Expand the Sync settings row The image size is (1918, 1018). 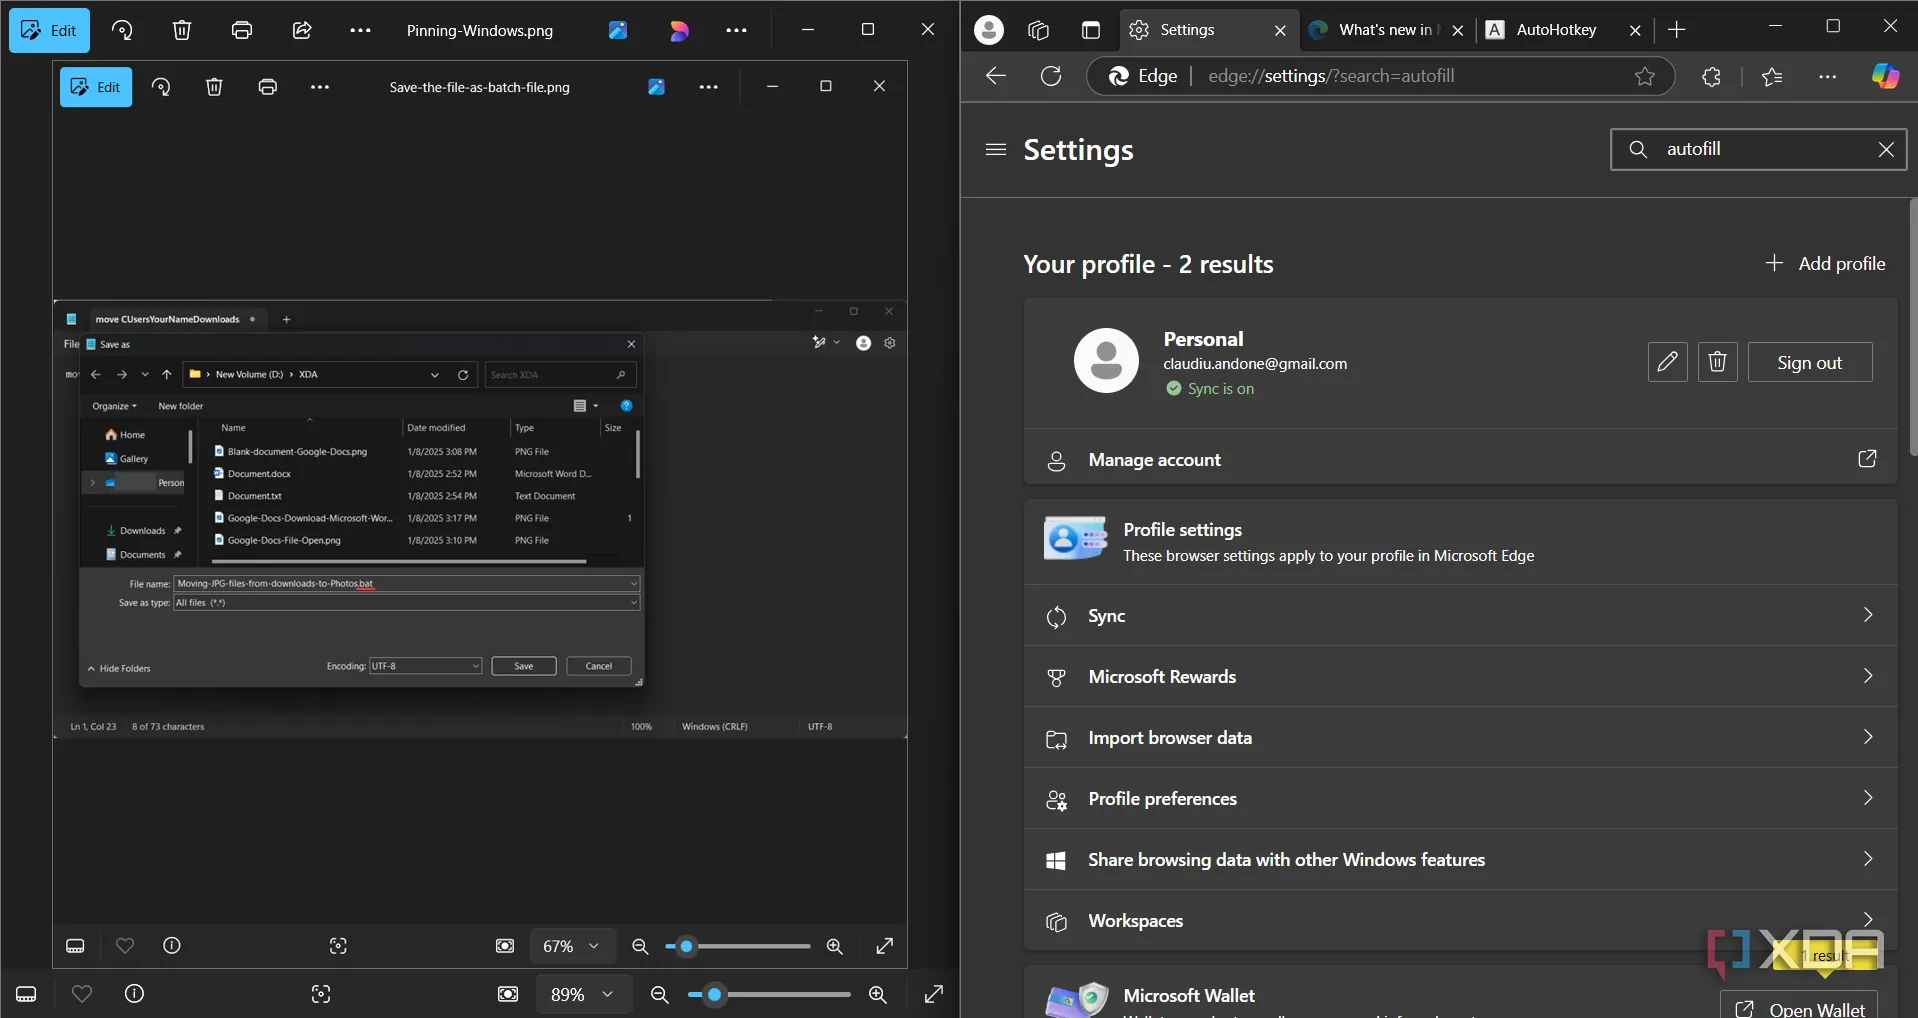[1460, 616]
